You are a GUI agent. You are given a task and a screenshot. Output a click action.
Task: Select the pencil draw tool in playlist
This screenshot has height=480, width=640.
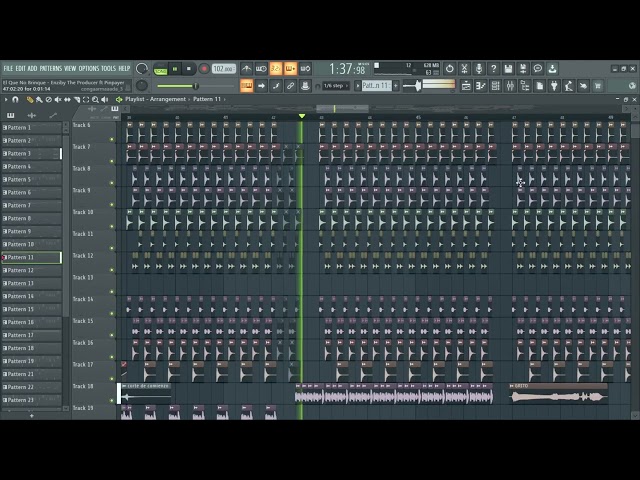point(30,99)
